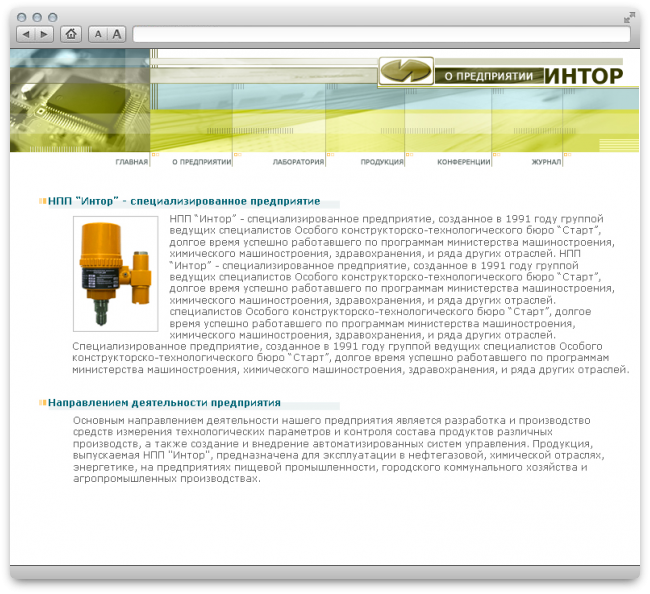Click in the browser address bar
The image size is (650, 594).
(x=380, y=34)
